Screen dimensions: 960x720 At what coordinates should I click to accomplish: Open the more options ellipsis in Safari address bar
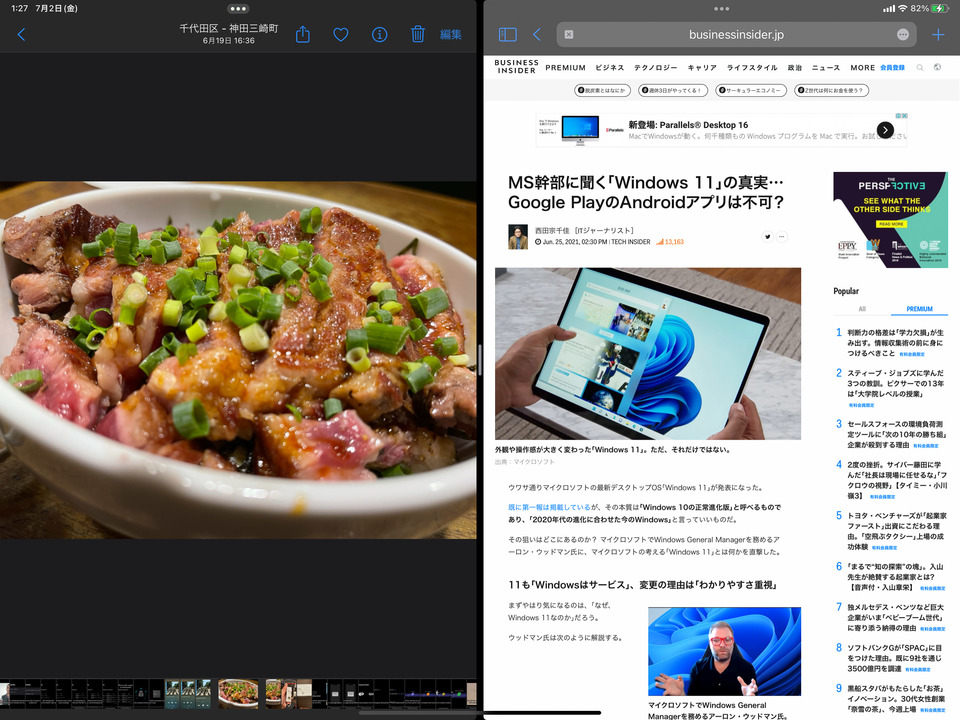tap(903, 34)
